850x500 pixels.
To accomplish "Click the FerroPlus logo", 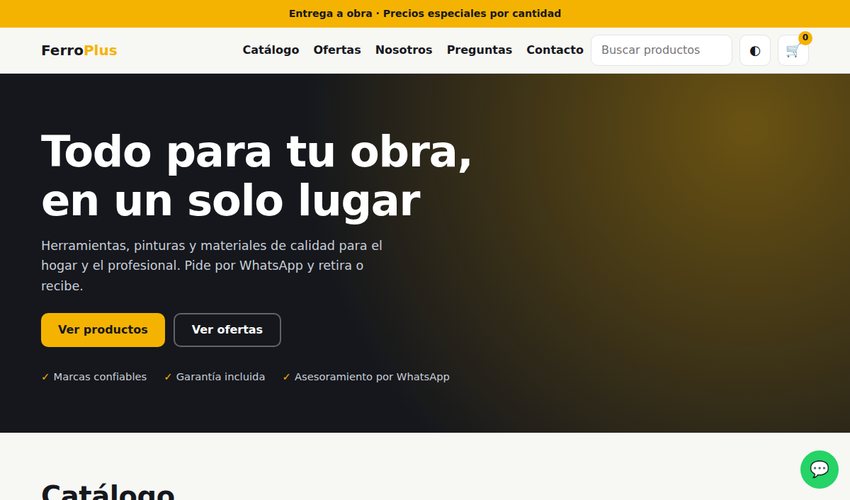I will coord(79,50).
